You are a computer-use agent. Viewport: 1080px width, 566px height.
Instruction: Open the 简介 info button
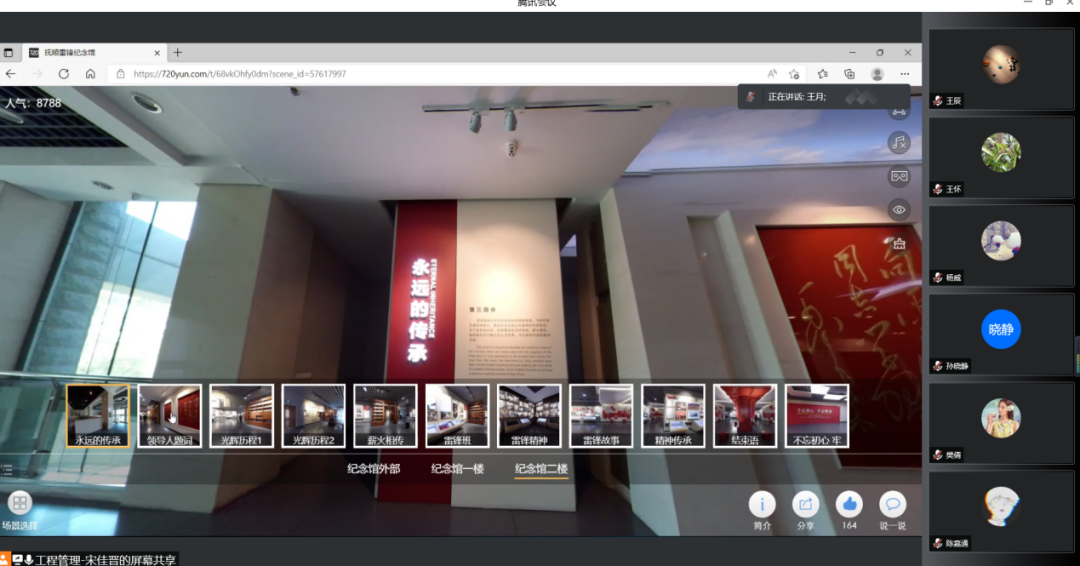click(762, 504)
